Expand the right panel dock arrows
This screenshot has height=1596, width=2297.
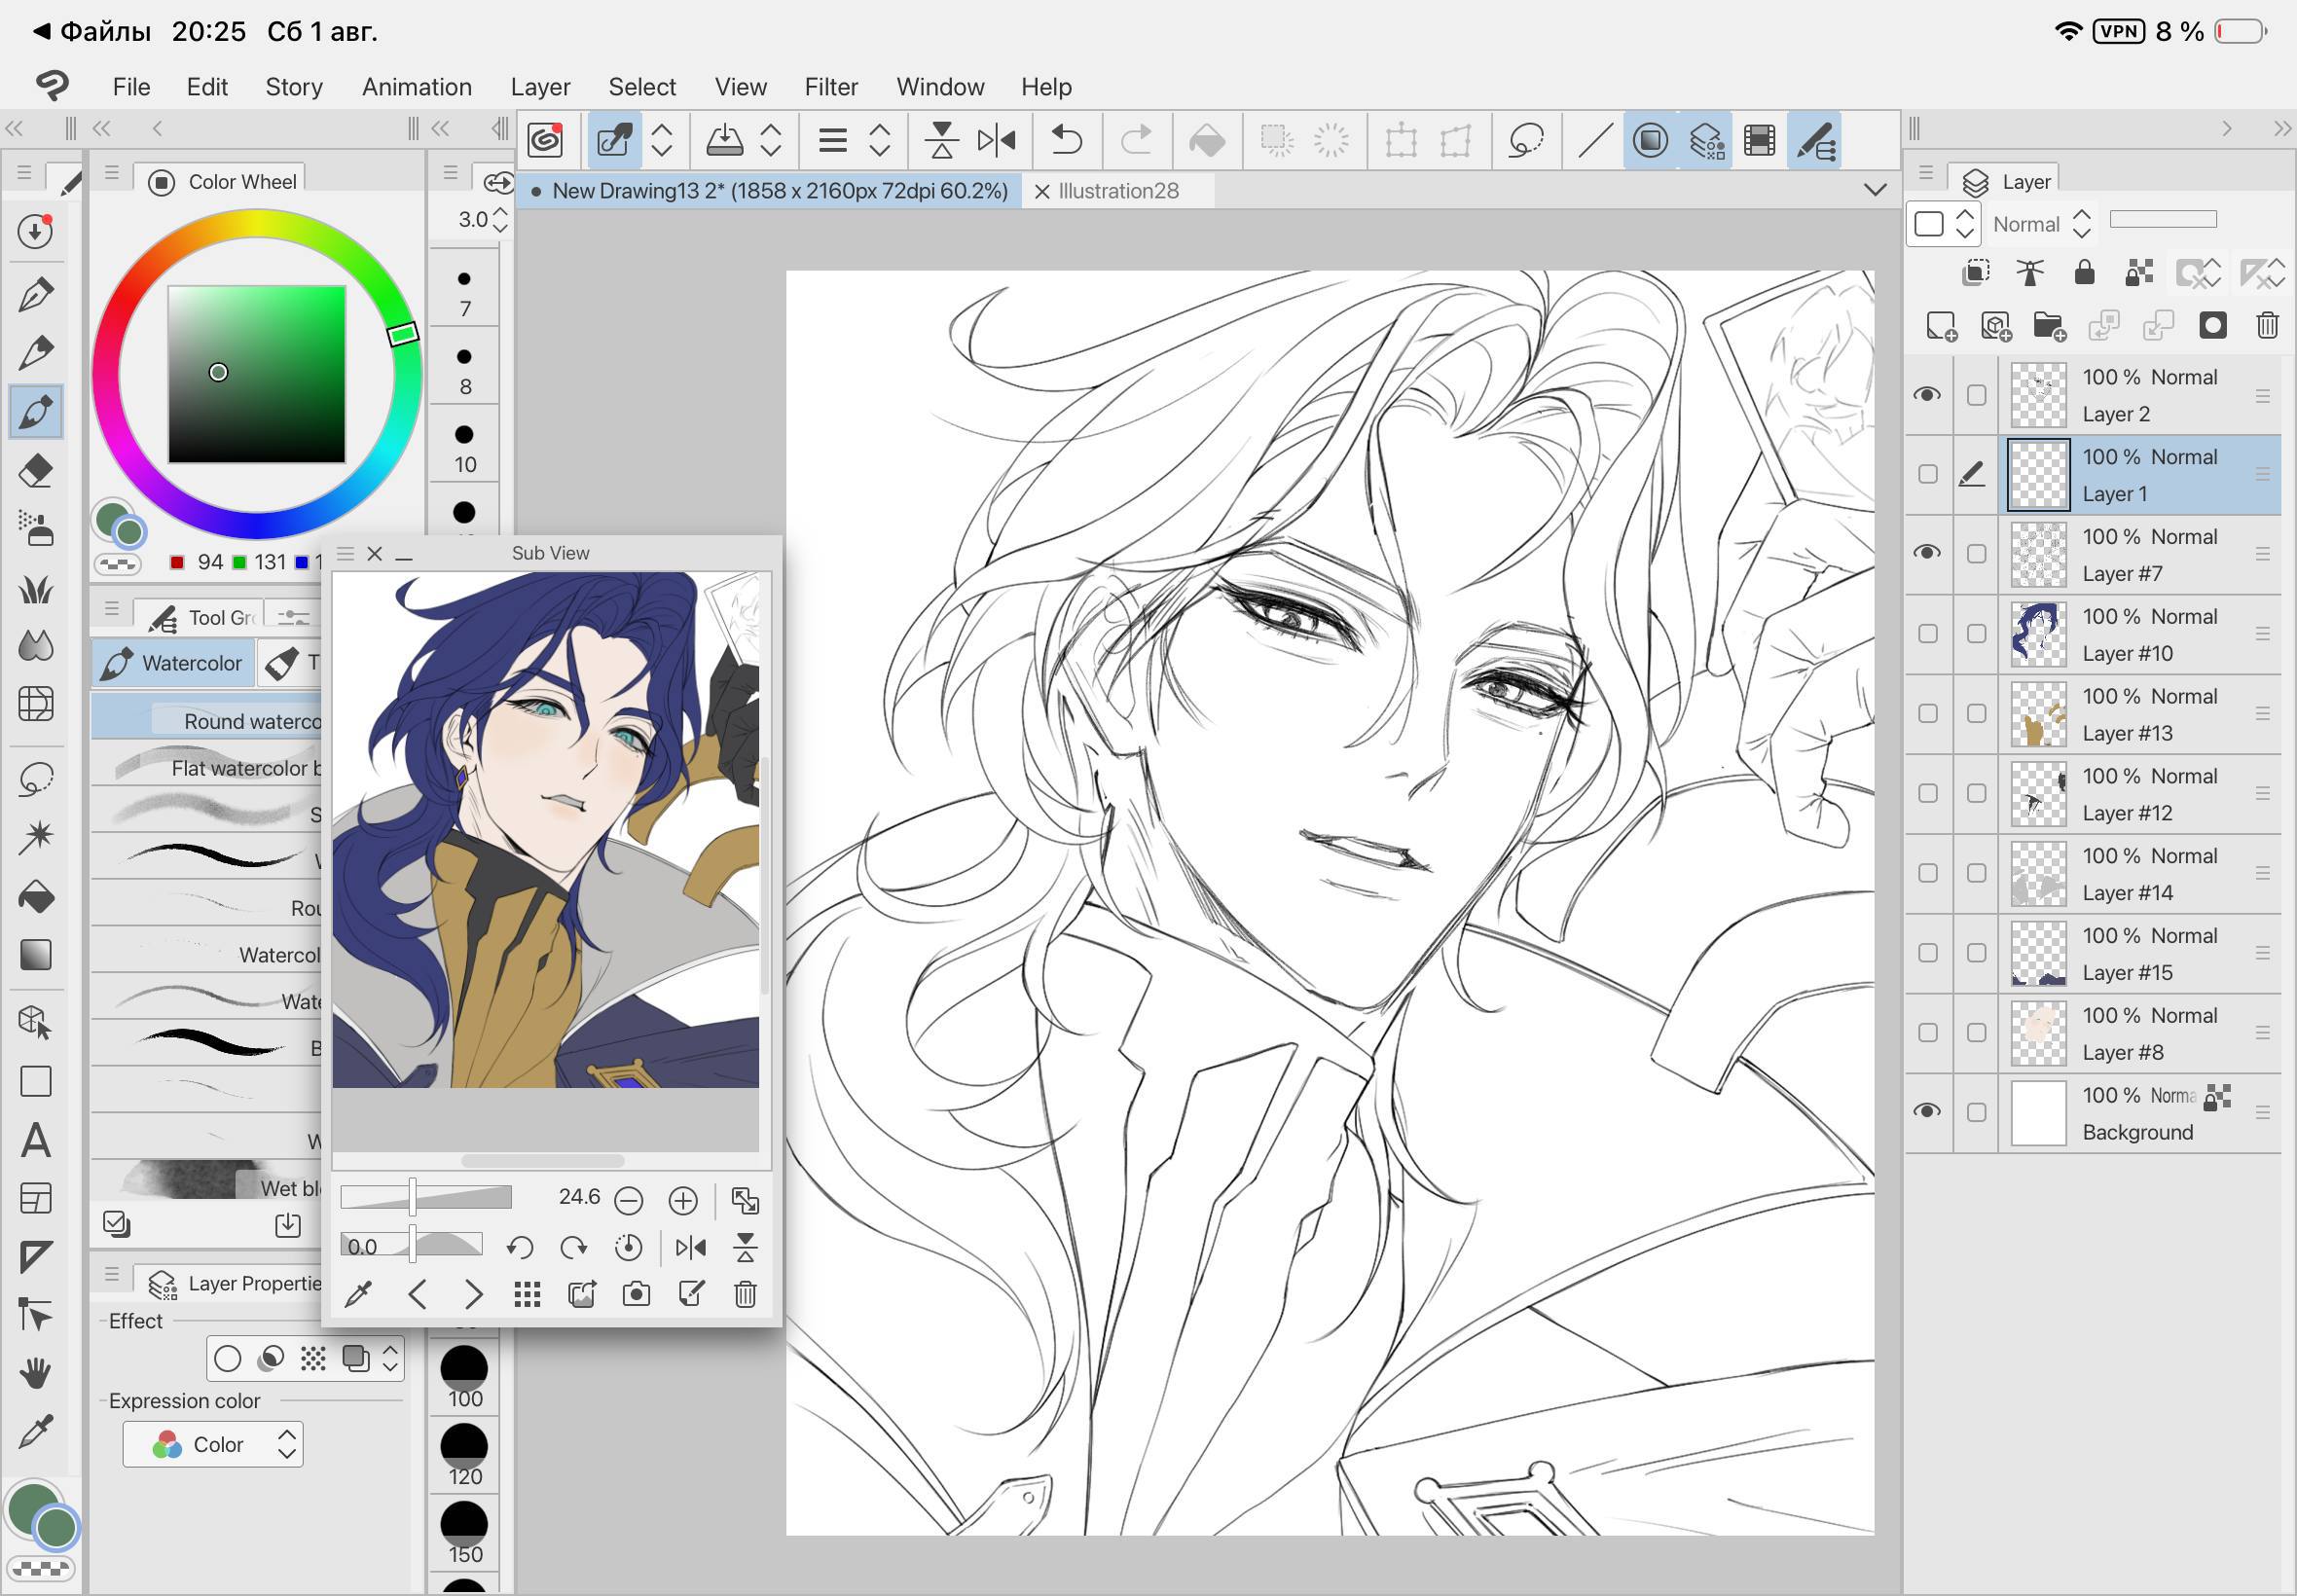[2281, 128]
